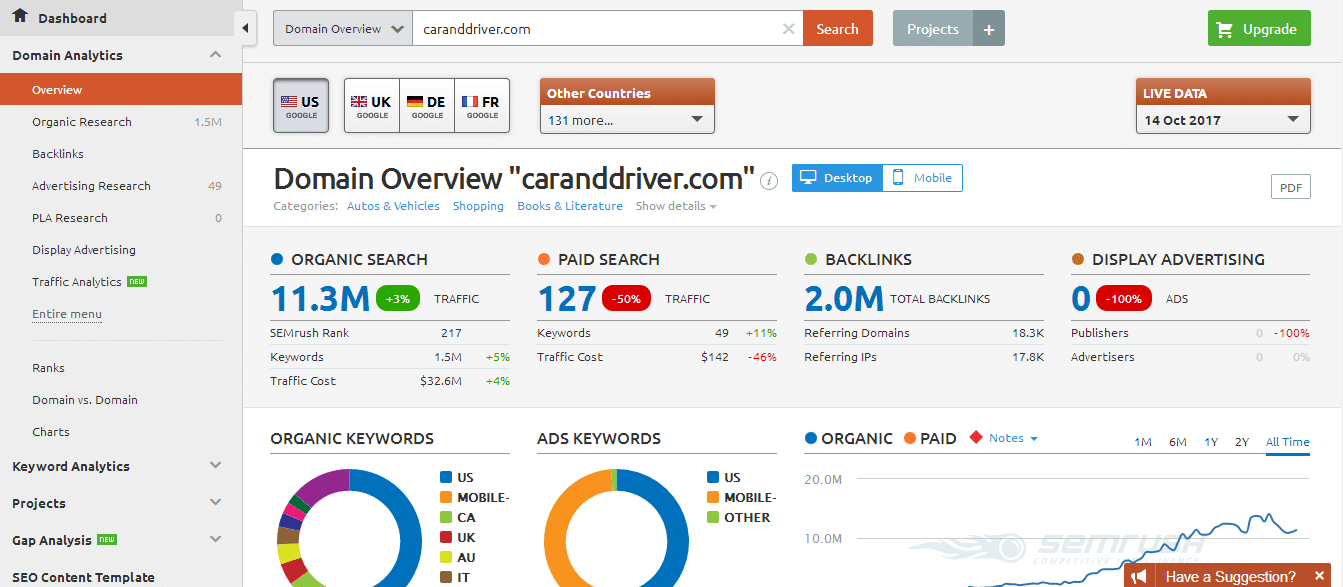Collapse the sidebar with the arrow handle
This screenshot has height=587, width=1343.
(246, 28)
